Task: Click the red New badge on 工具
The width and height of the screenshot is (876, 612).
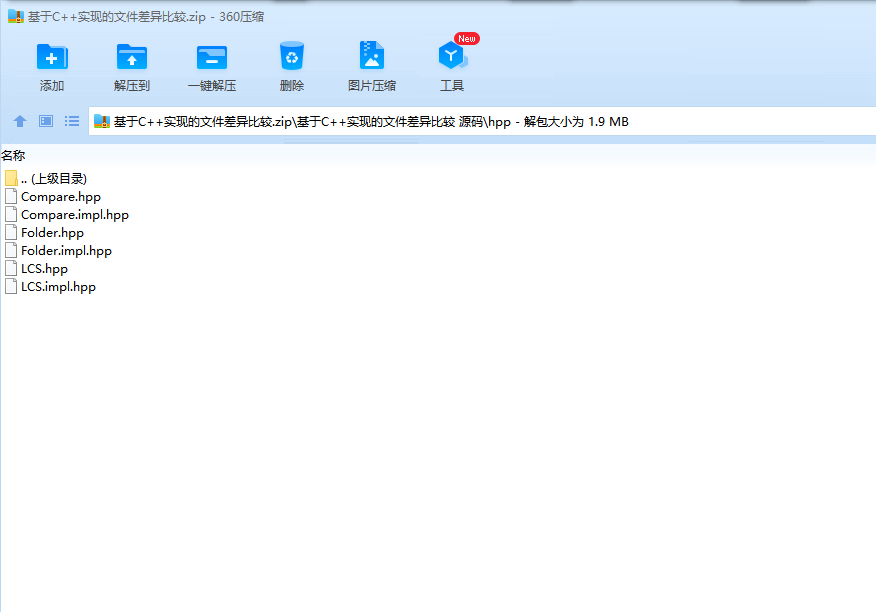Action: pyautogui.click(x=466, y=39)
